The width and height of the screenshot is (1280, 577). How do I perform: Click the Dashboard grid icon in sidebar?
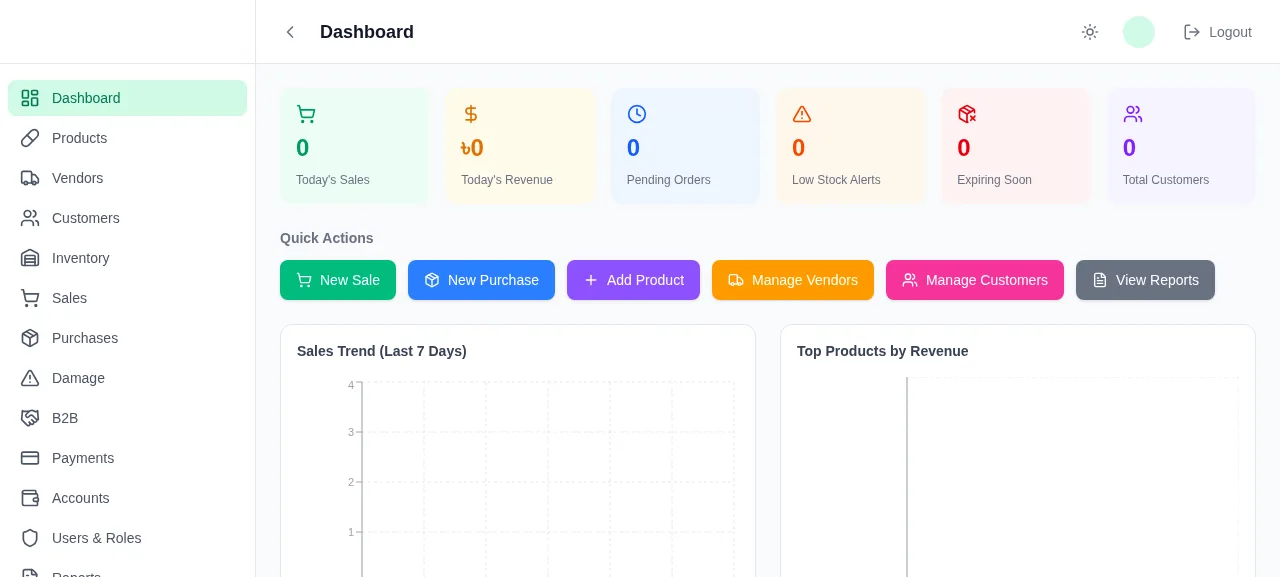click(x=30, y=98)
